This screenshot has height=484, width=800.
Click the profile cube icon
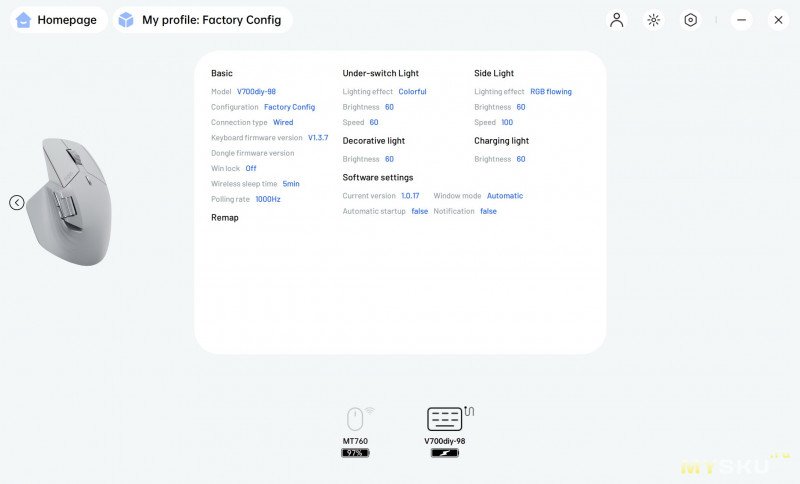click(126, 20)
